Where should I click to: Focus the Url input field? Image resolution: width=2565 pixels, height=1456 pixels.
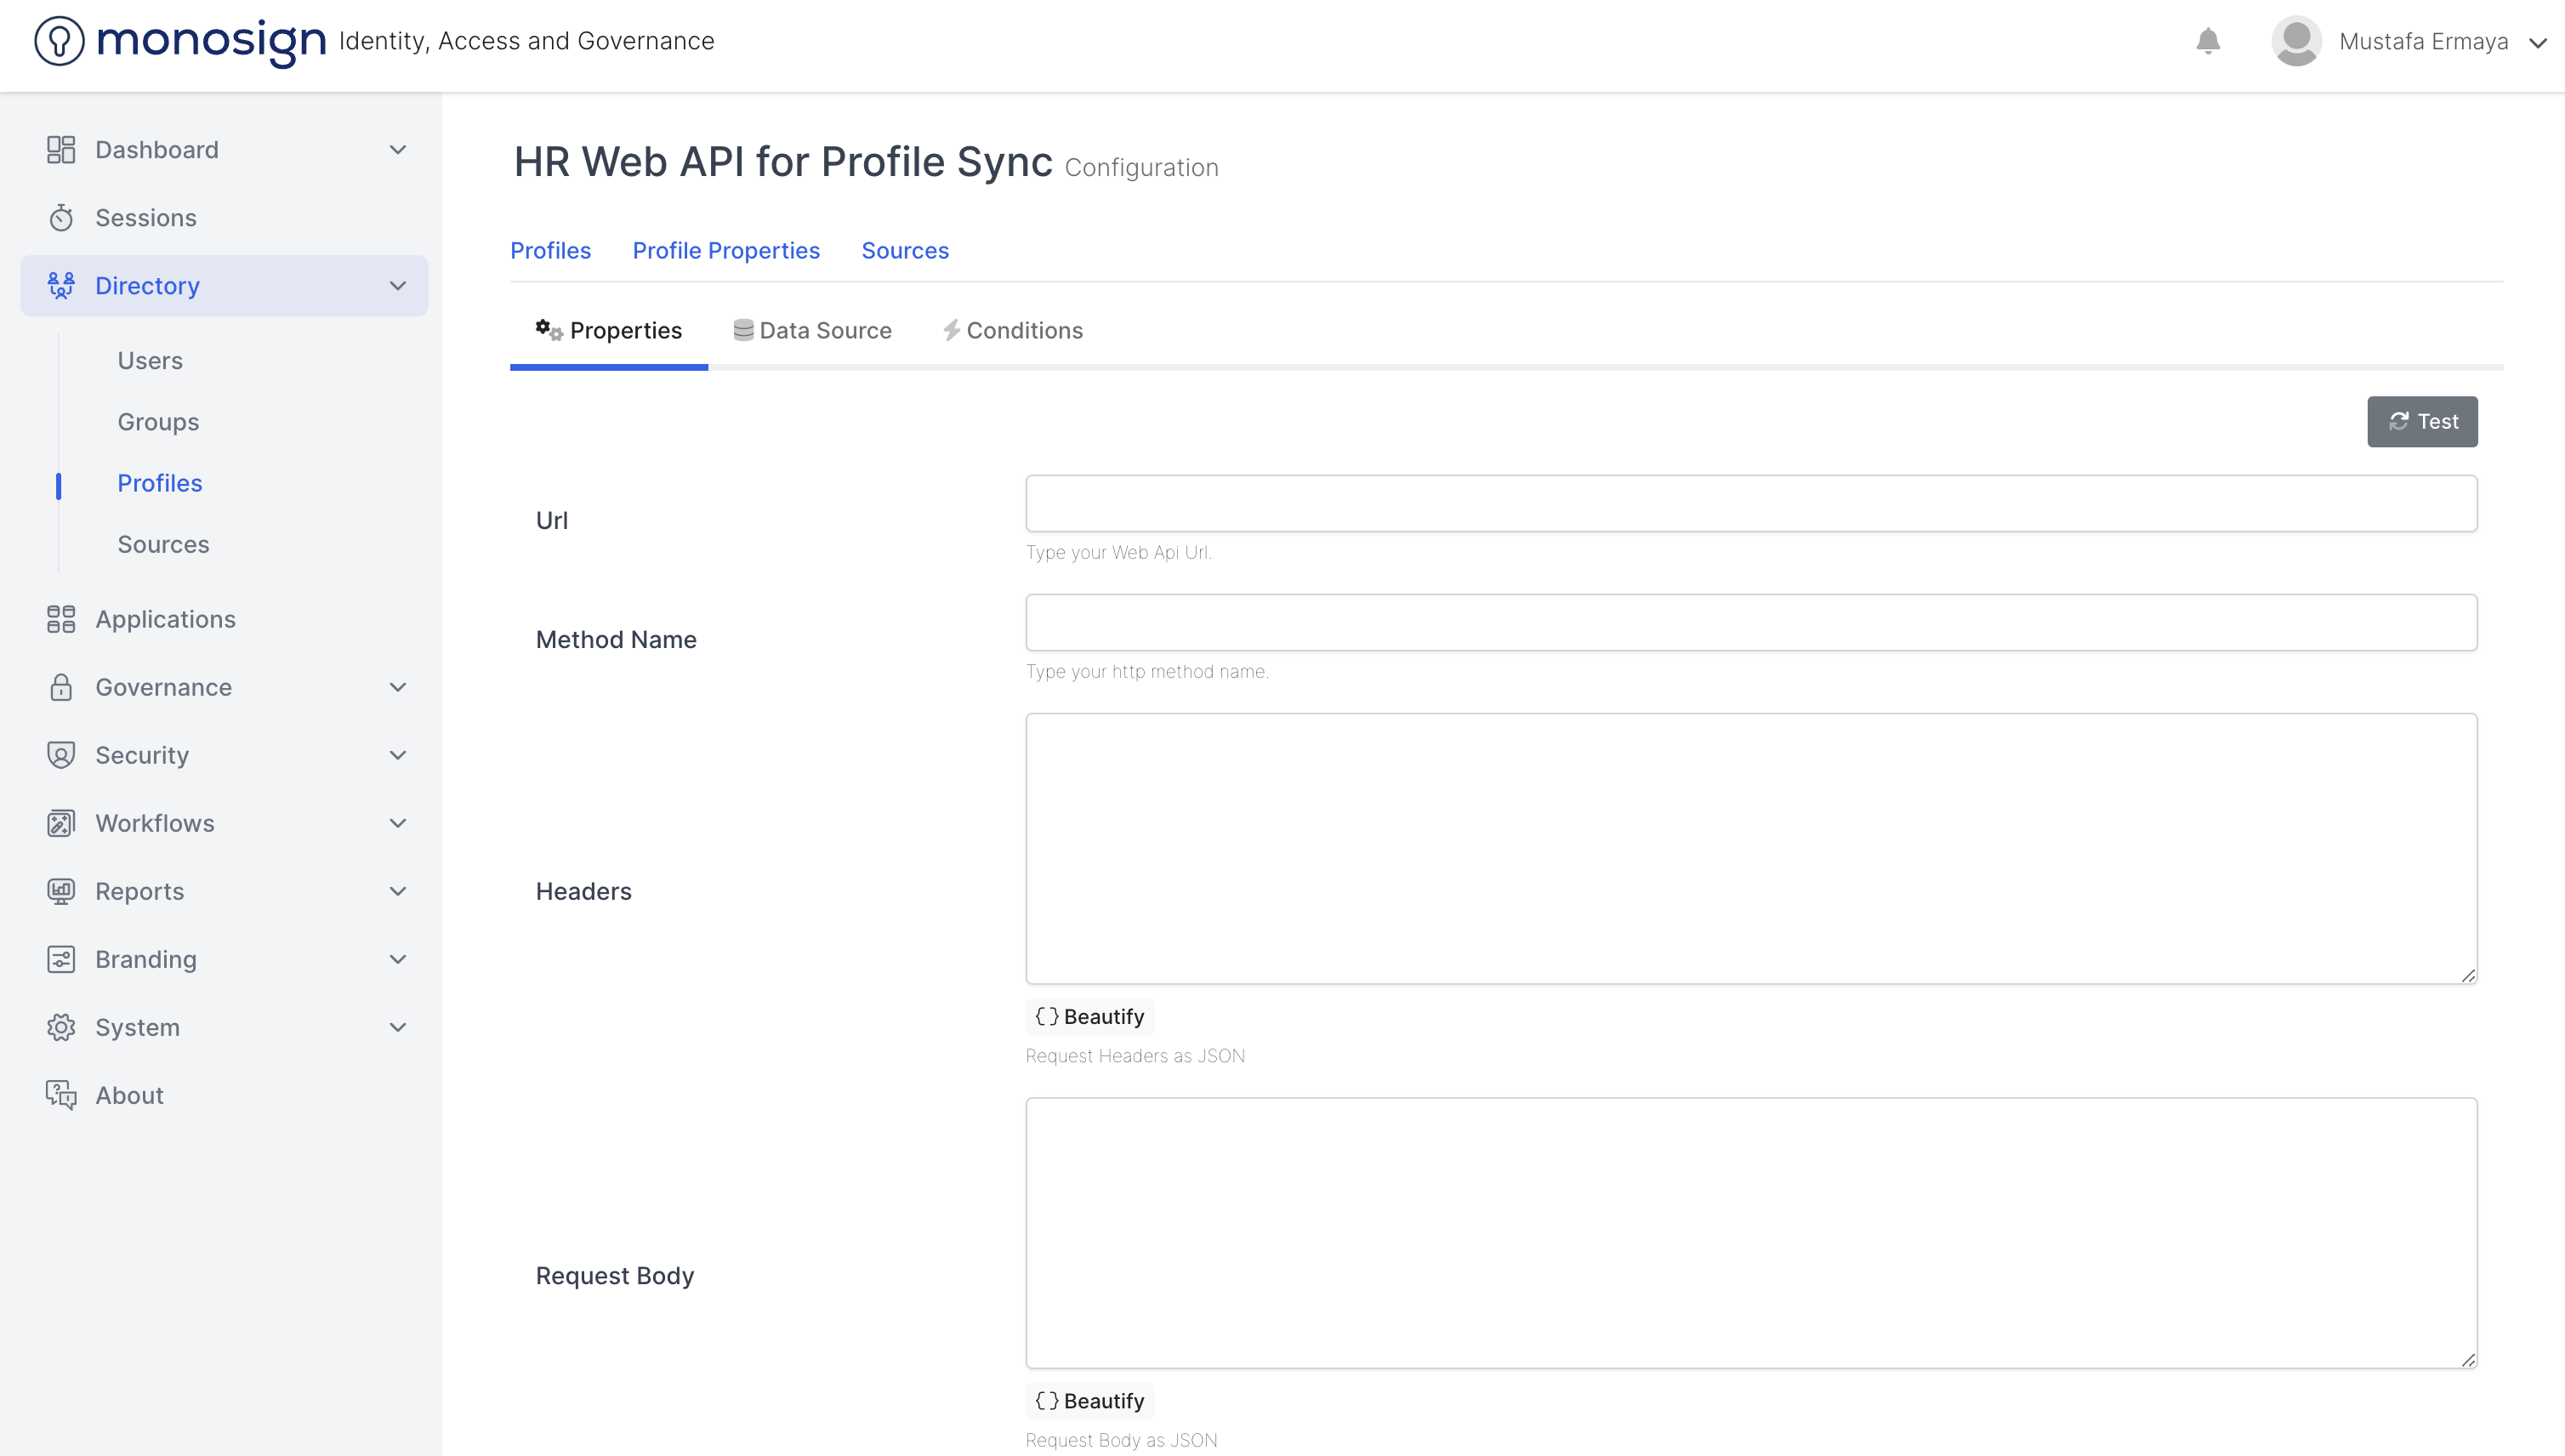coord(1750,503)
